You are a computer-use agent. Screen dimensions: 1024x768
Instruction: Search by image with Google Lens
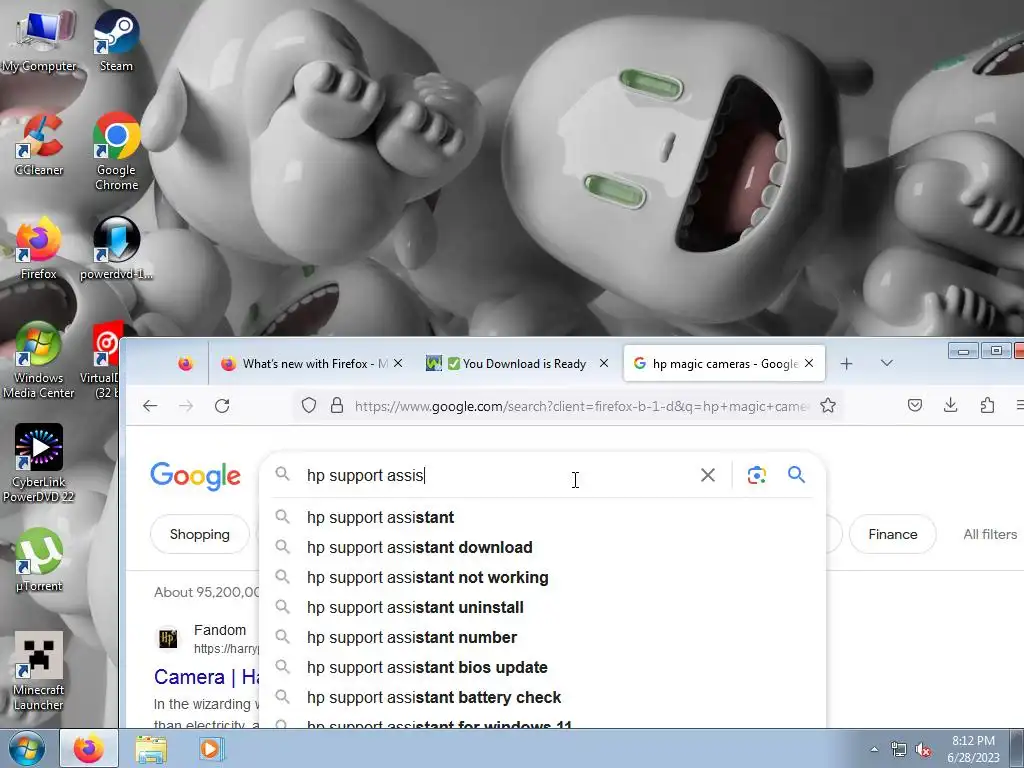756,475
